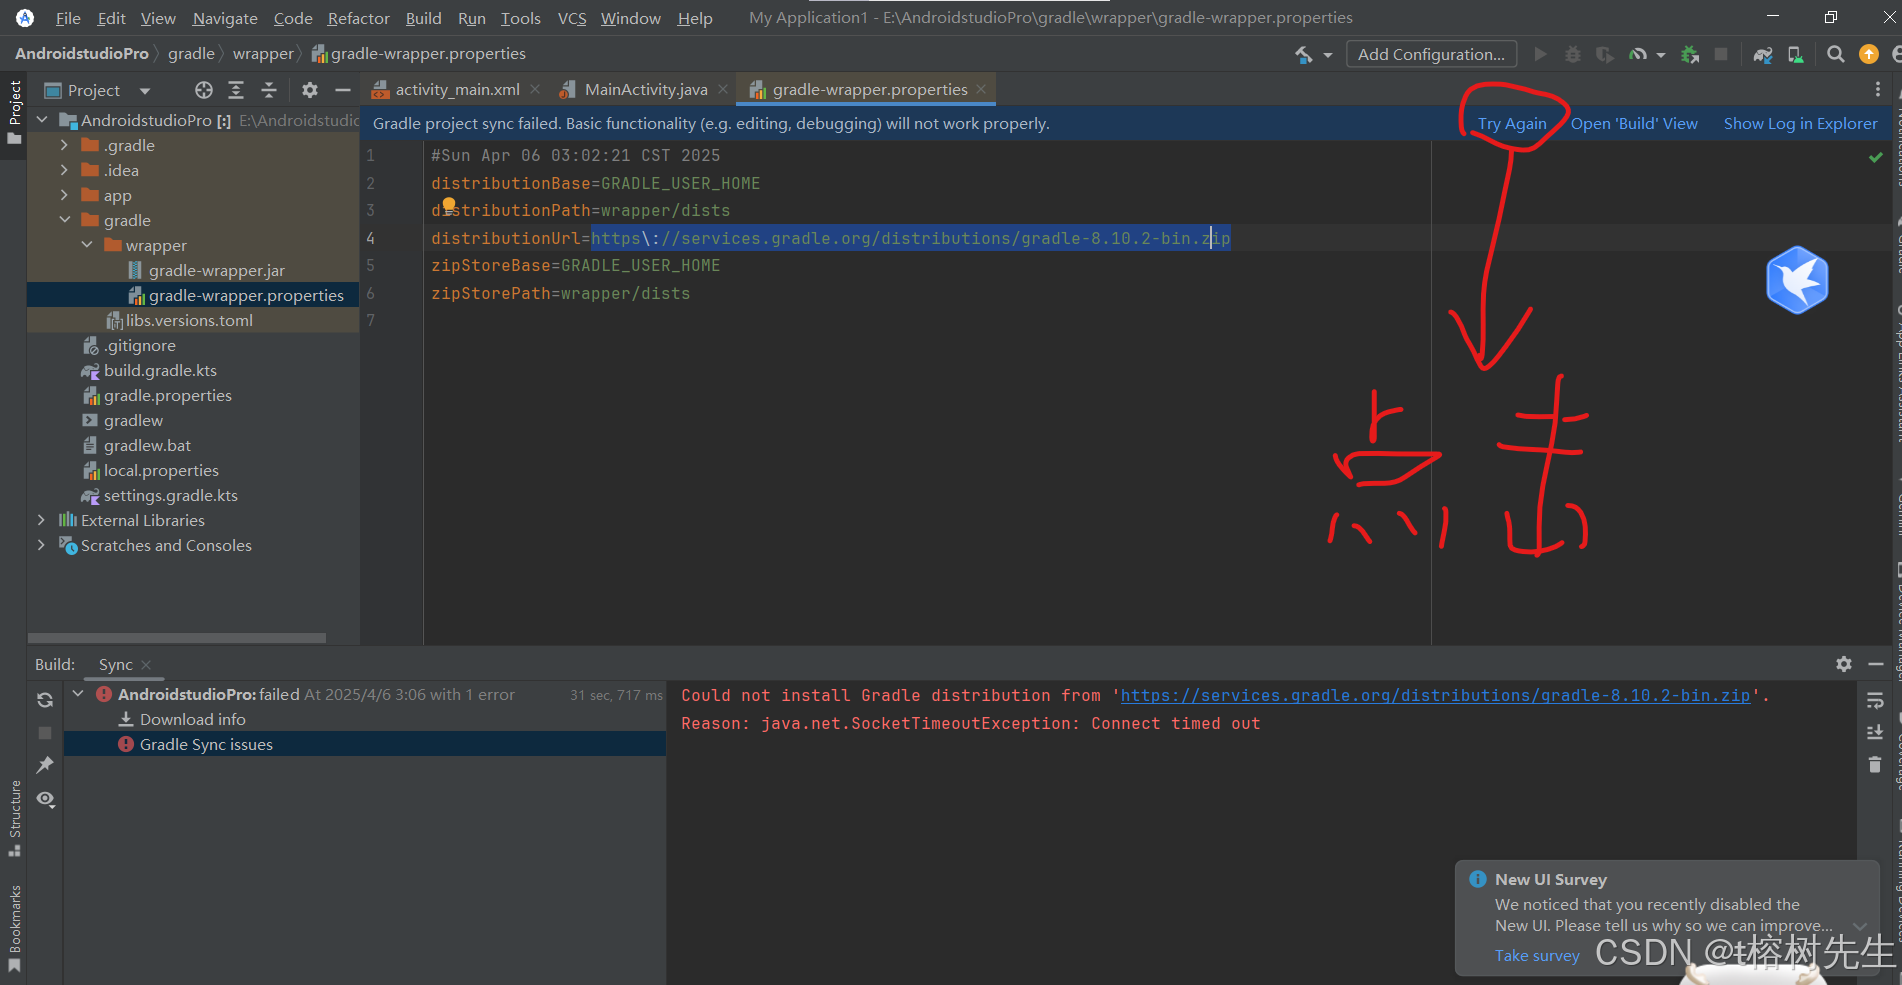Open the VCS menu

click(572, 18)
